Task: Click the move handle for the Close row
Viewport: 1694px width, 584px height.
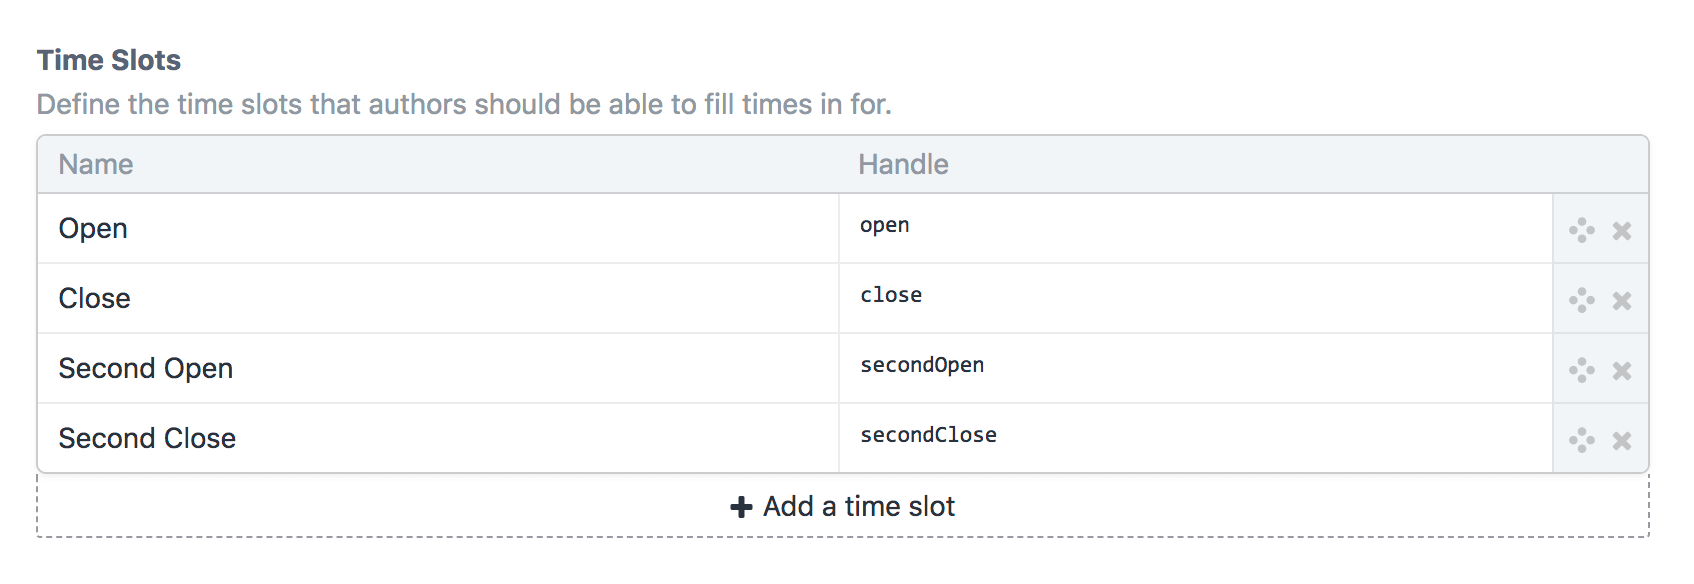Action: (1582, 300)
